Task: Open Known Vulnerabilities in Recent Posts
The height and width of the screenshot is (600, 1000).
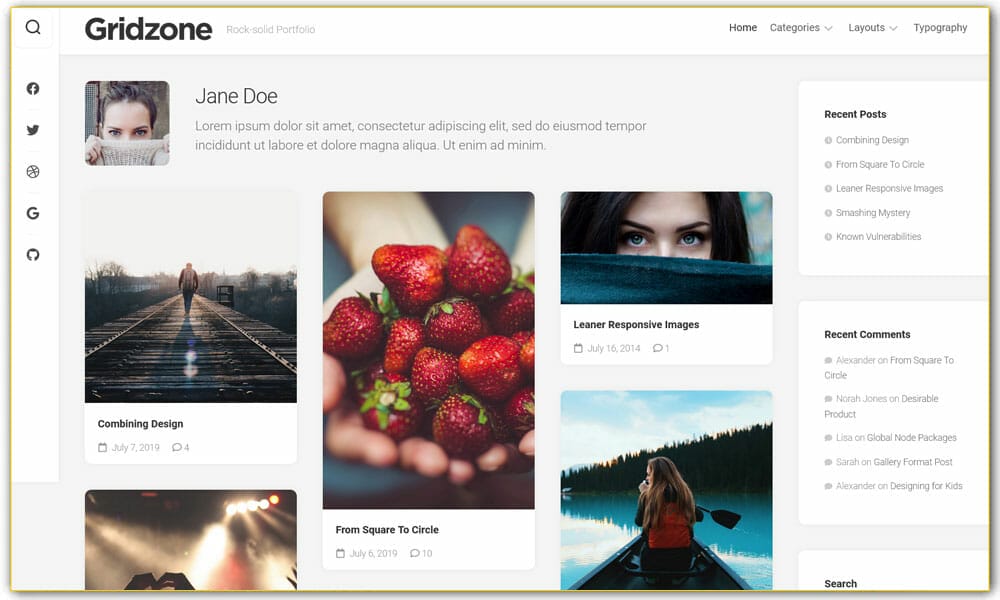Action: tap(878, 237)
